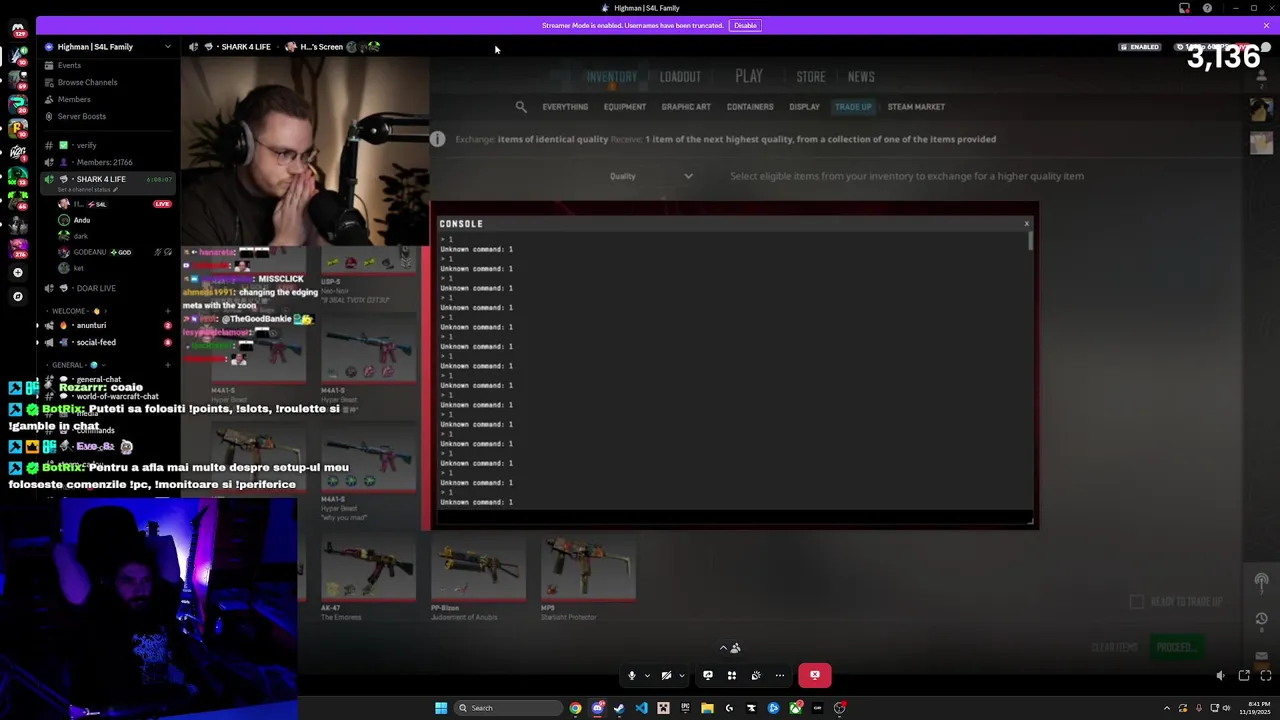Open more call options ellipsis
Image resolution: width=1280 pixels, height=720 pixels.
coord(780,675)
